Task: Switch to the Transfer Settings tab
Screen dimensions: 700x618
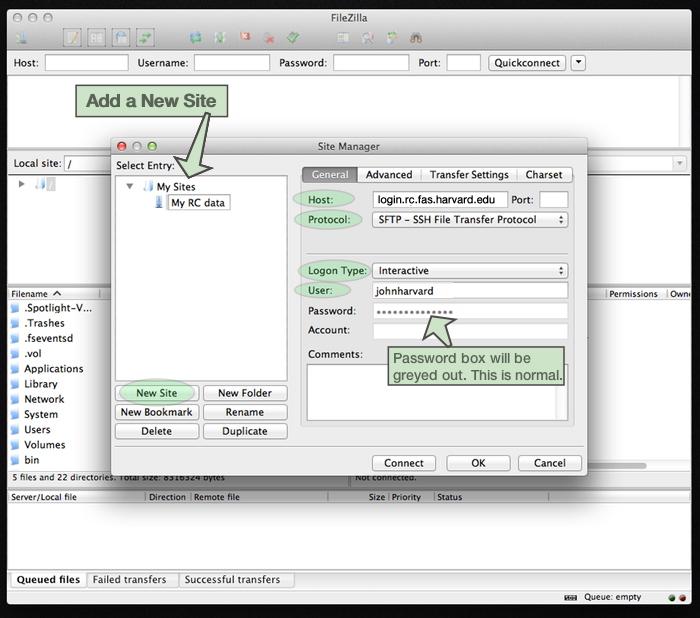Action: (x=469, y=175)
